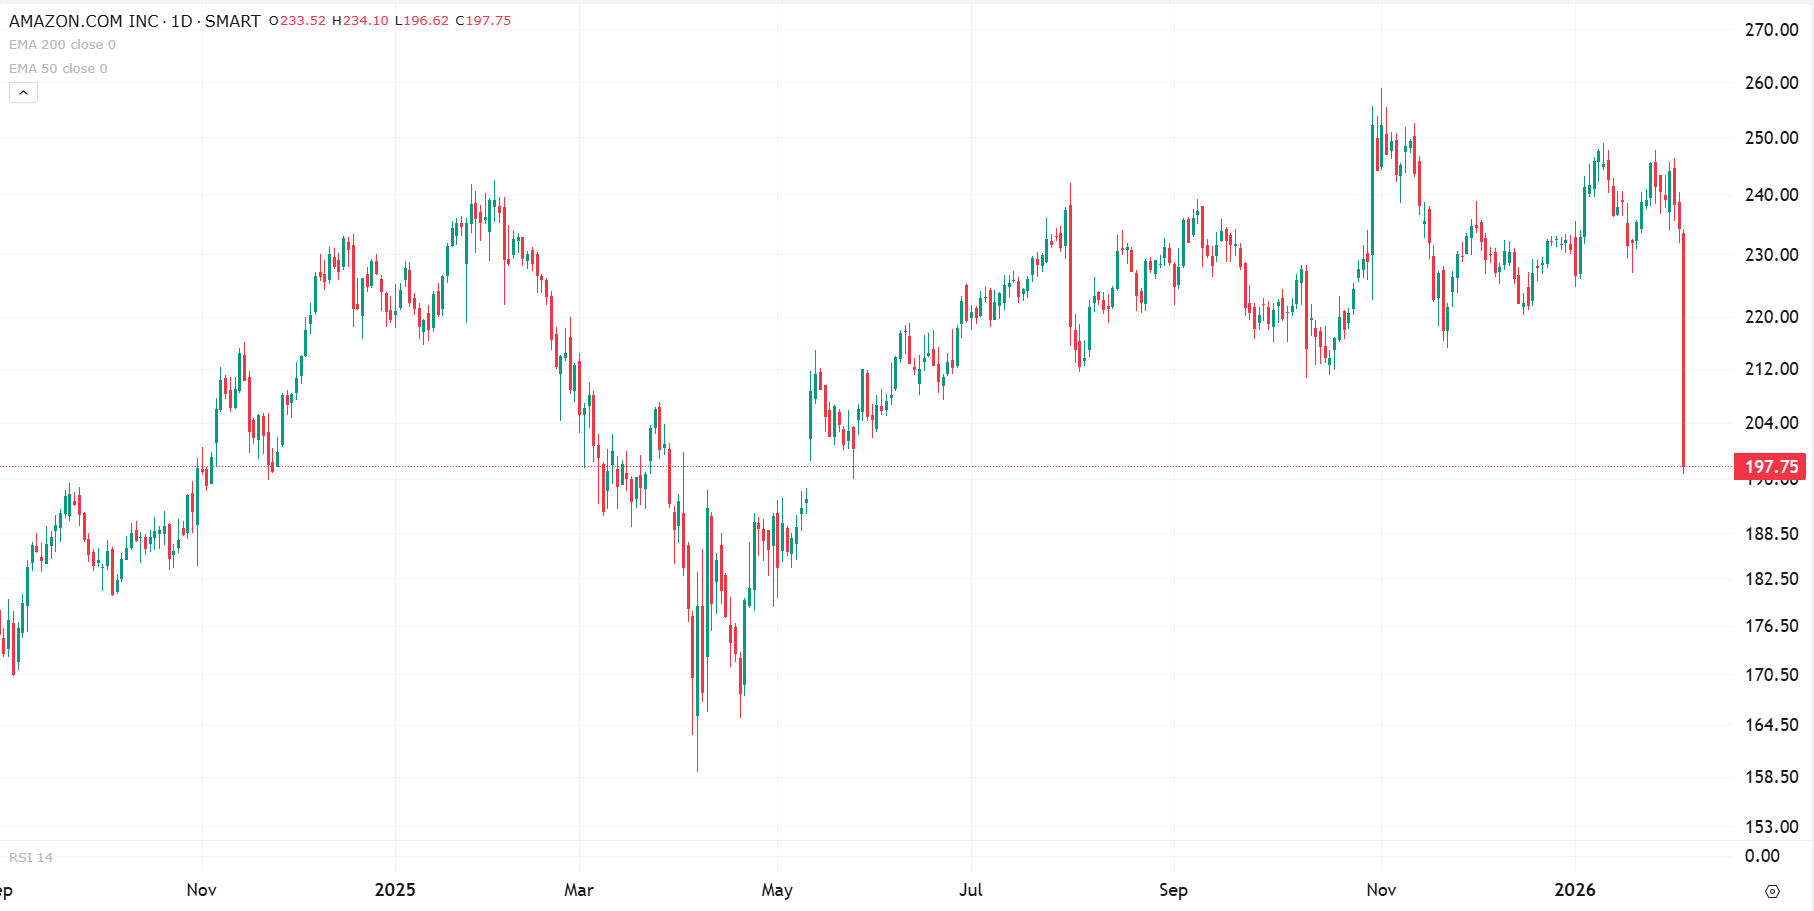Viewport: 1814px width, 911px height.
Task: Click the 1D interval in the chart title
Action: coord(181,21)
